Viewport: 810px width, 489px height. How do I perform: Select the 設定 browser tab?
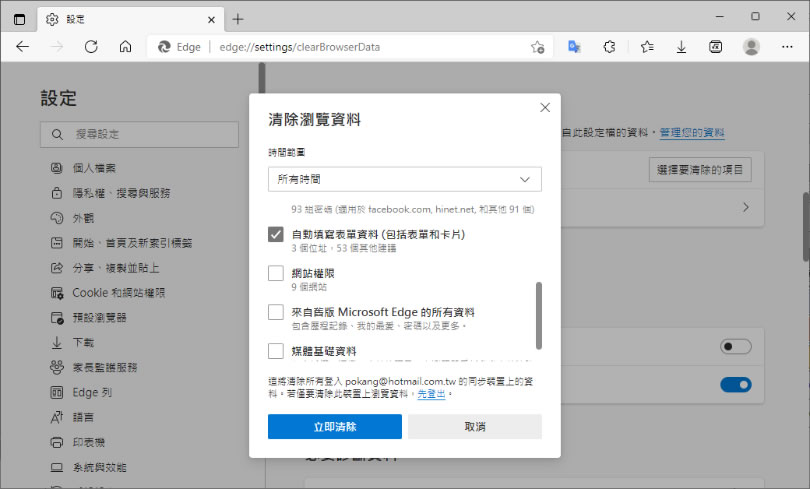pos(120,19)
